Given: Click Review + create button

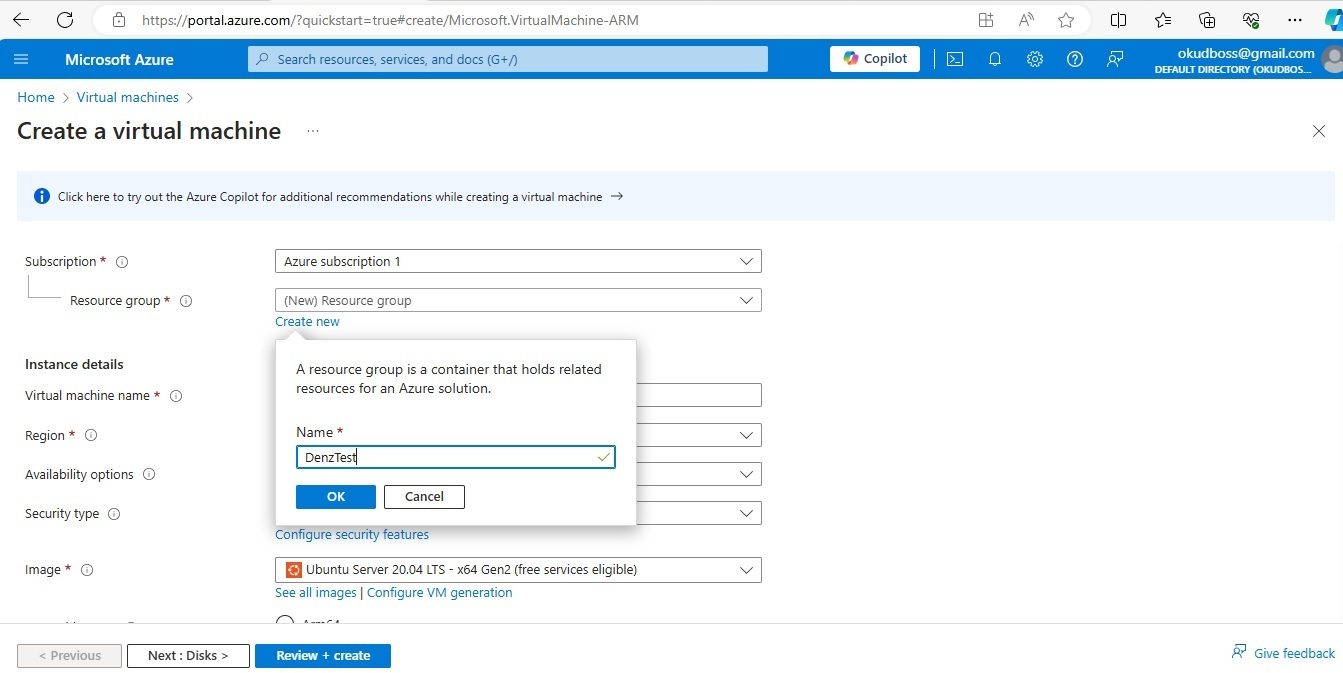Looking at the screenshot, I should [323, 656].
